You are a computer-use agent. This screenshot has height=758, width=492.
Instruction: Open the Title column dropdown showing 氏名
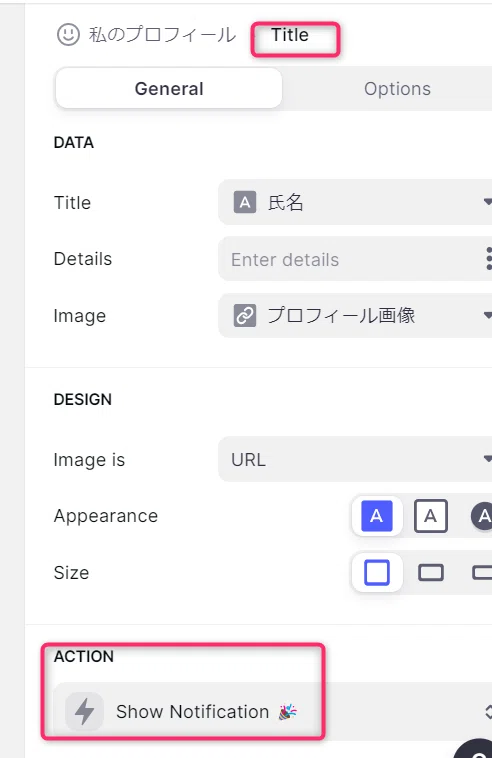pos(355,202)
